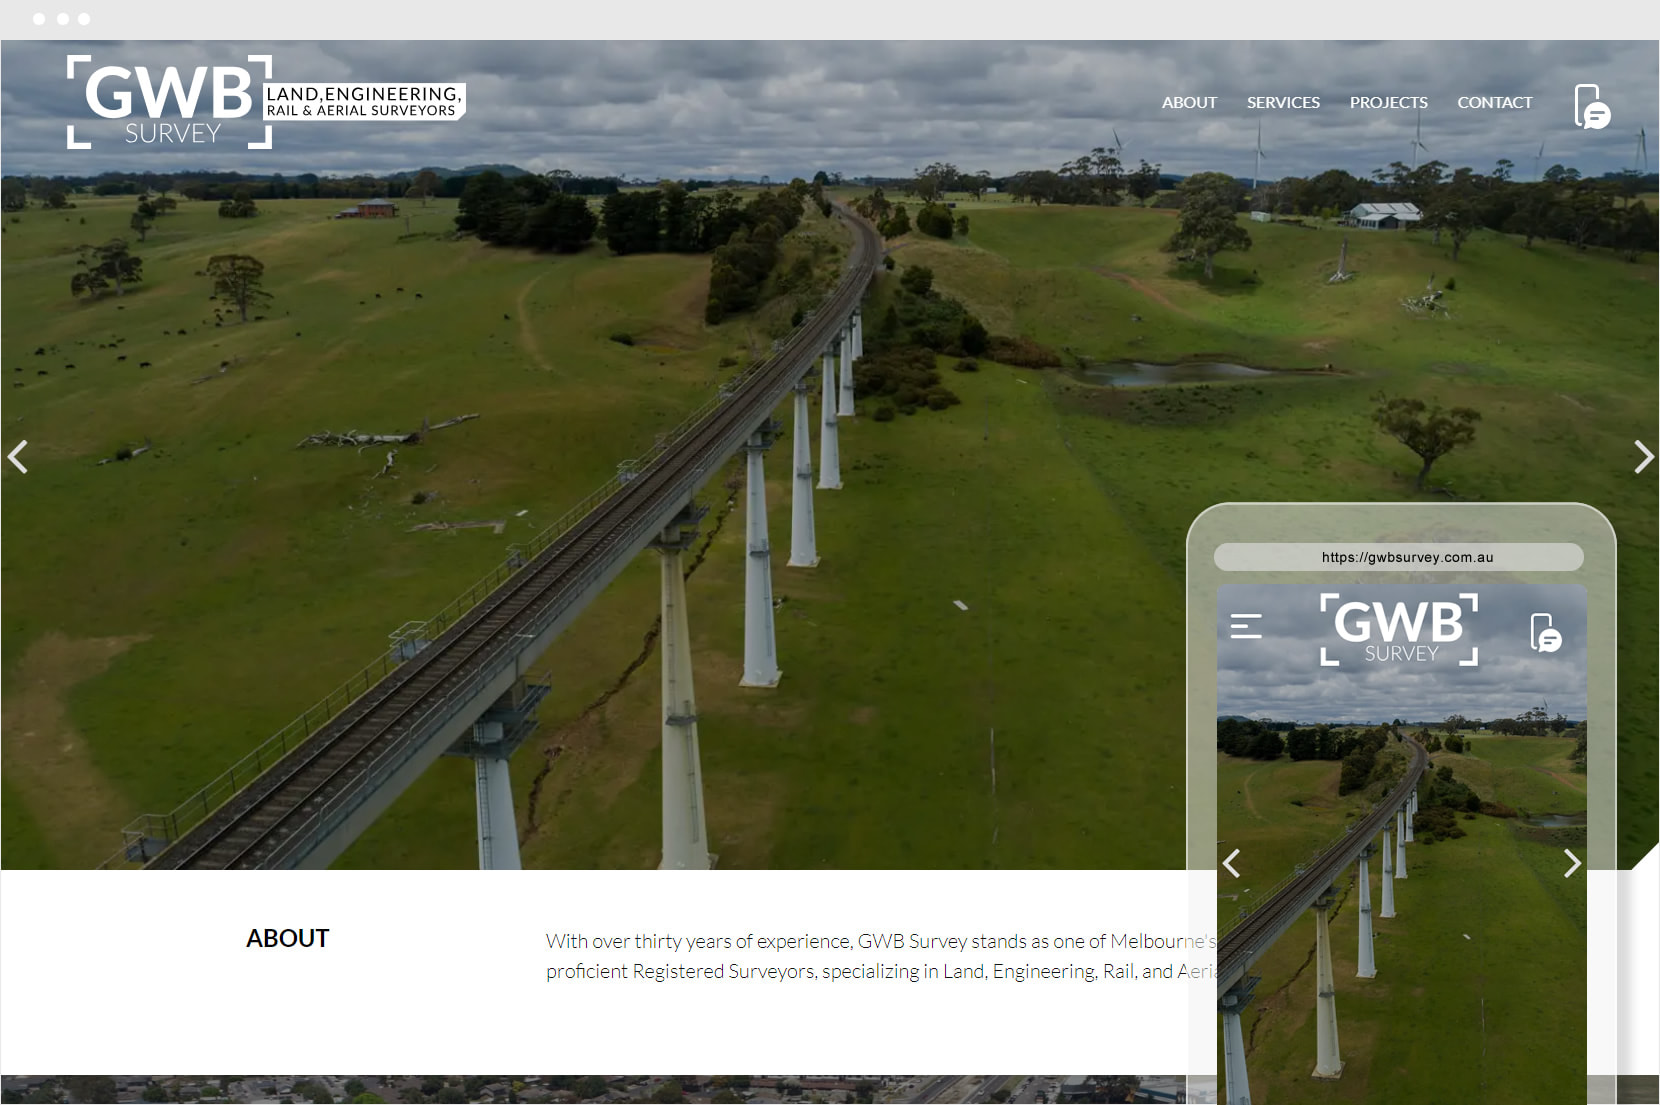
Task: Advance to next slide in desktop hero
Action: click(x=1642, y=457)
